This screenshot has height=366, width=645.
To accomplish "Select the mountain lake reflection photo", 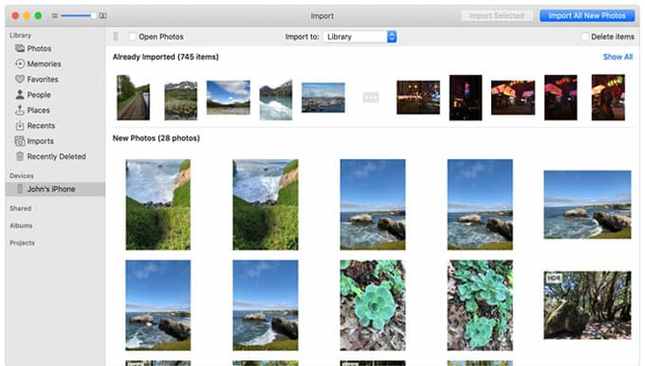I will point(276,100).
